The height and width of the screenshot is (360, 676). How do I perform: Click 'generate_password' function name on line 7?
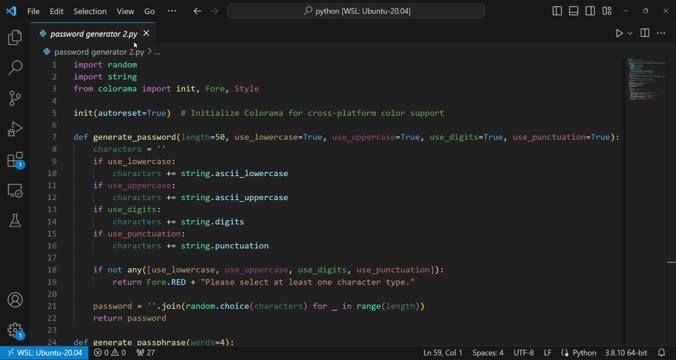tap(134, 137)
